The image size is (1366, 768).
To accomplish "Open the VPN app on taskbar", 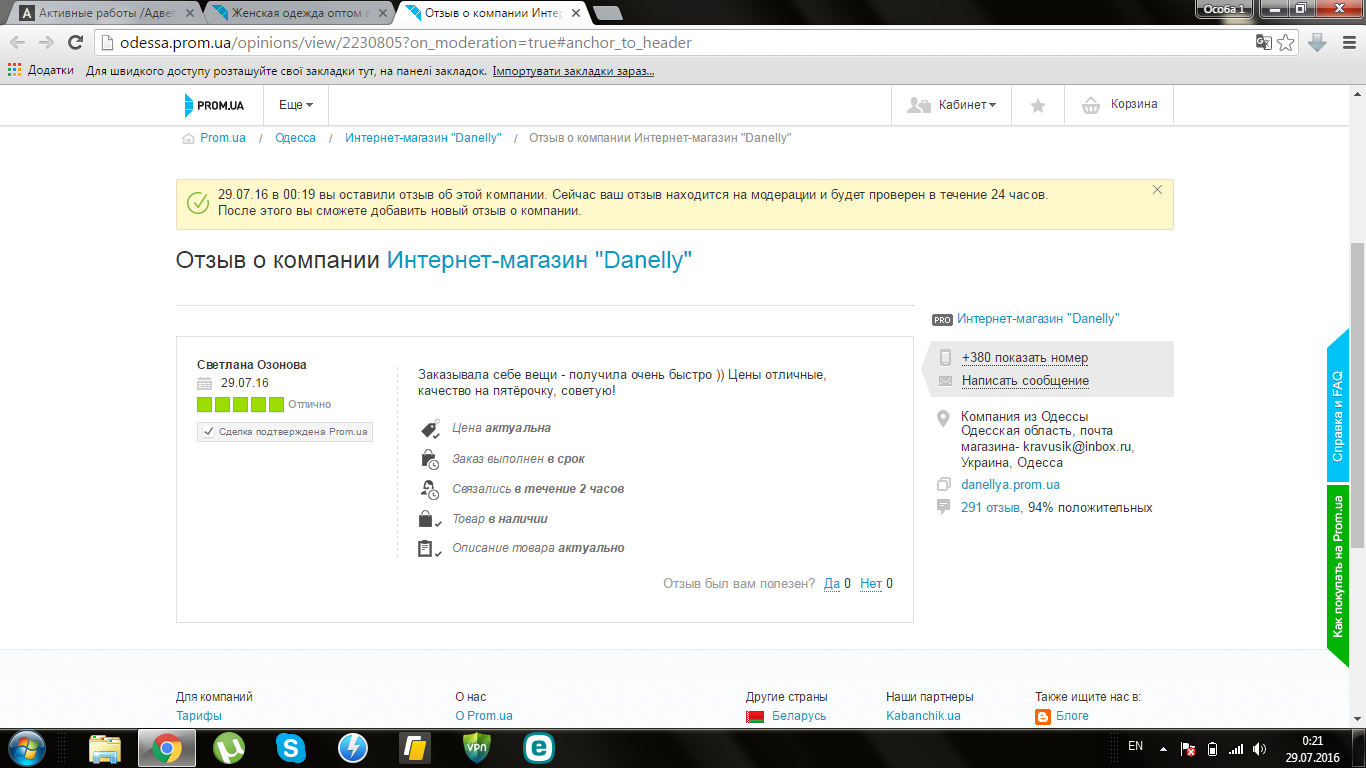I will tap(477, 748).
